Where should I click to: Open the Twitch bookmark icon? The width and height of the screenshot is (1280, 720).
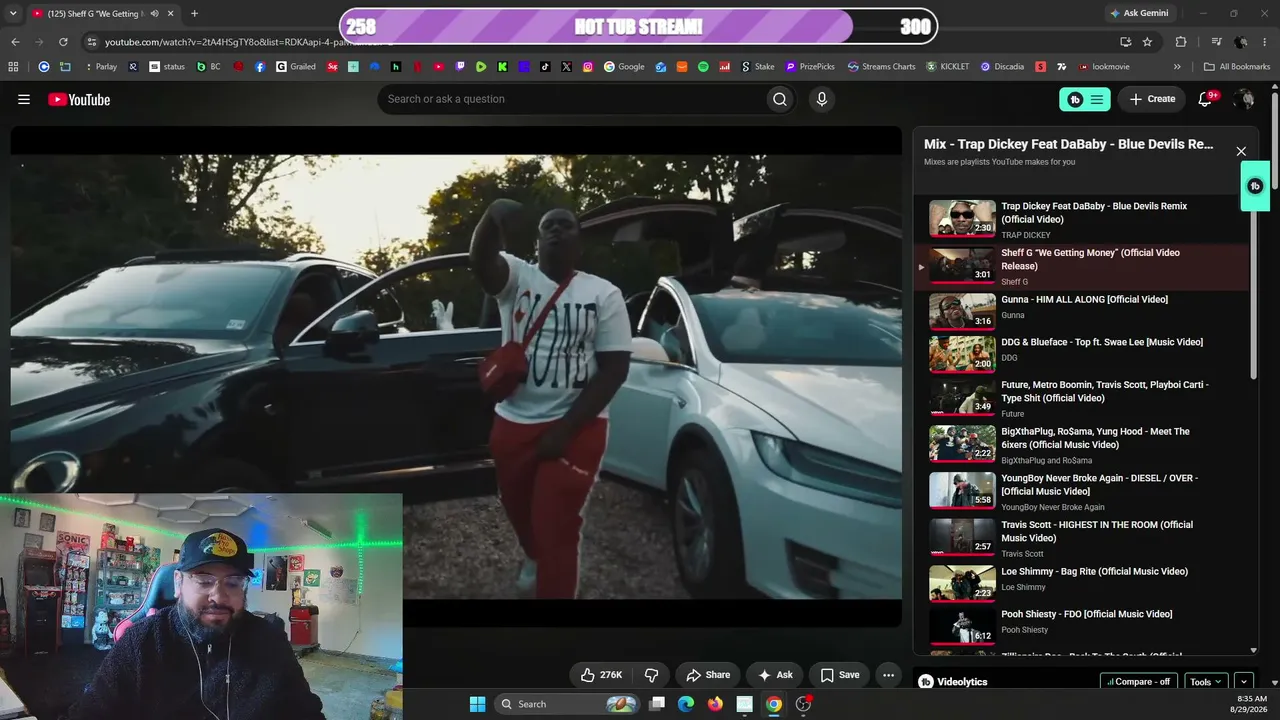(x=460, y=67)
